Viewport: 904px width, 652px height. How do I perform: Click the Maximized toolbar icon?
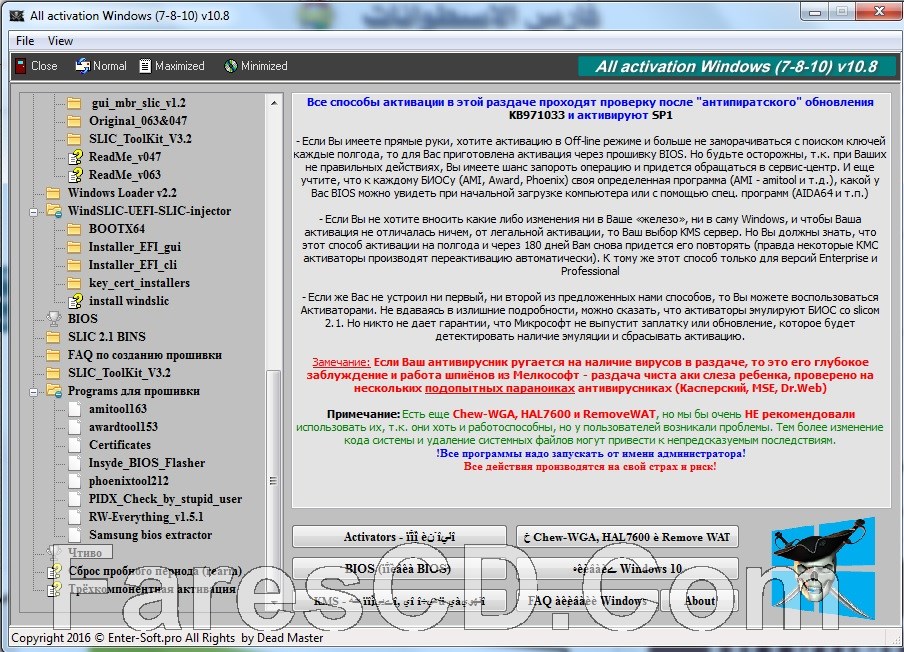[145, 66]
